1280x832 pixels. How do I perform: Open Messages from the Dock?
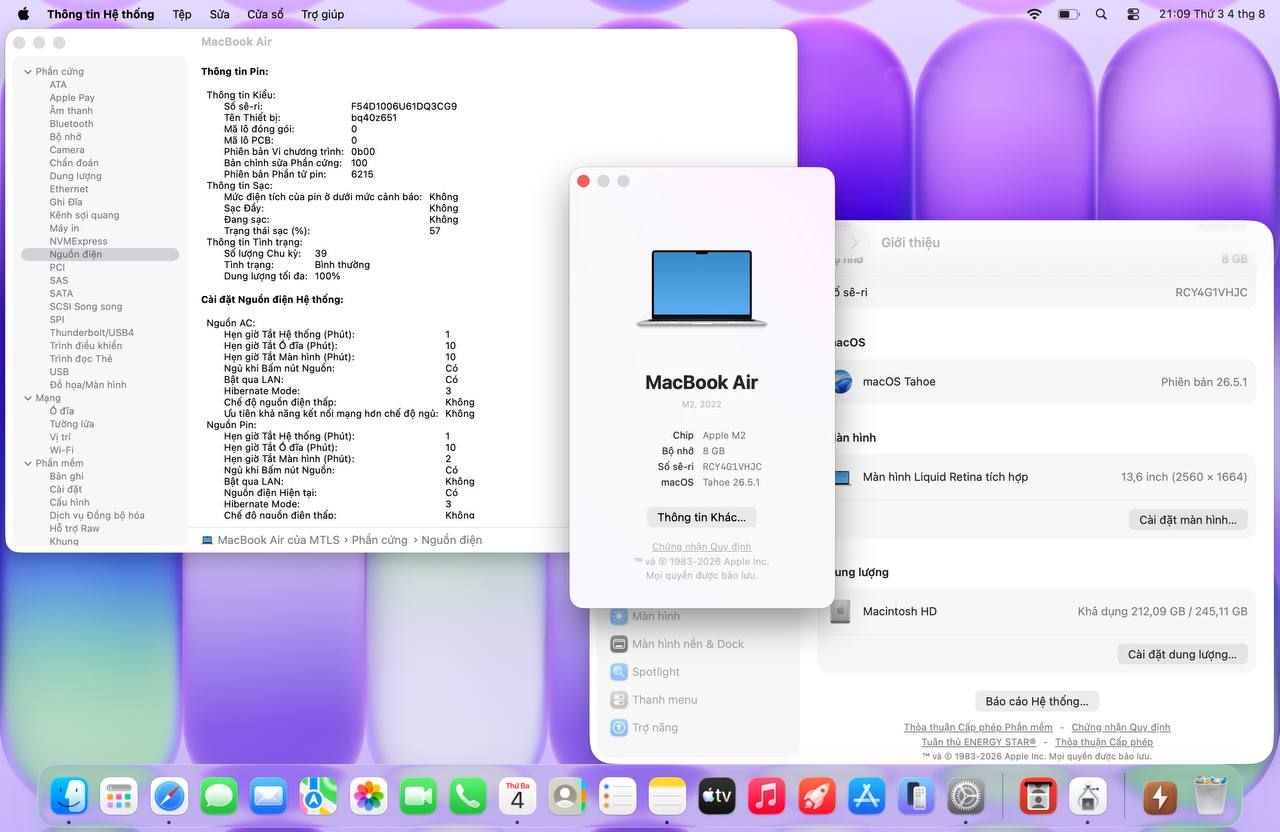click(218, 796)
